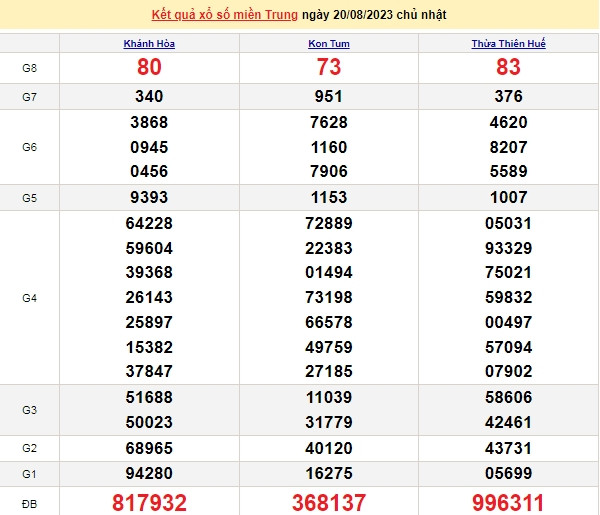Image resolution: width=600 pixels, height=515 pixels.
Task: Select Kon Tum special prize 368137
Action: [x=329, y=502]
